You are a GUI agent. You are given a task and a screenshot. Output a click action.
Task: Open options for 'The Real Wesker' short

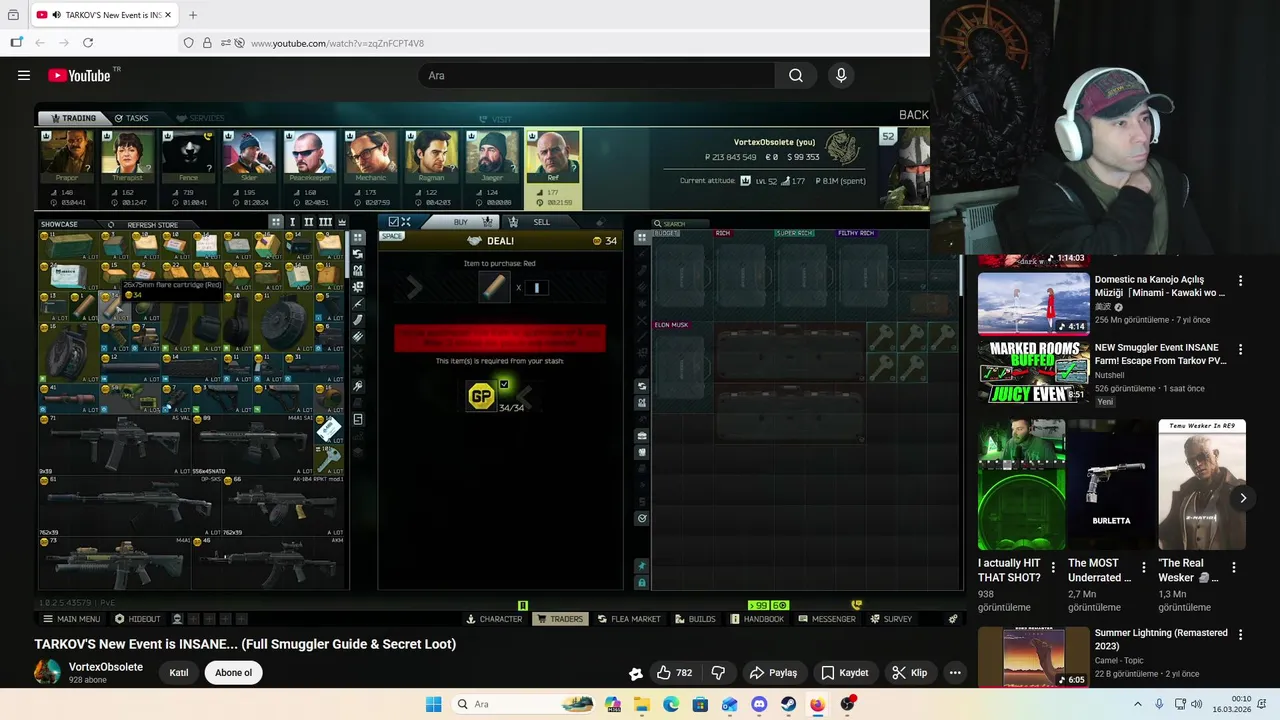pyautogui.click(x=1234, y=567)
